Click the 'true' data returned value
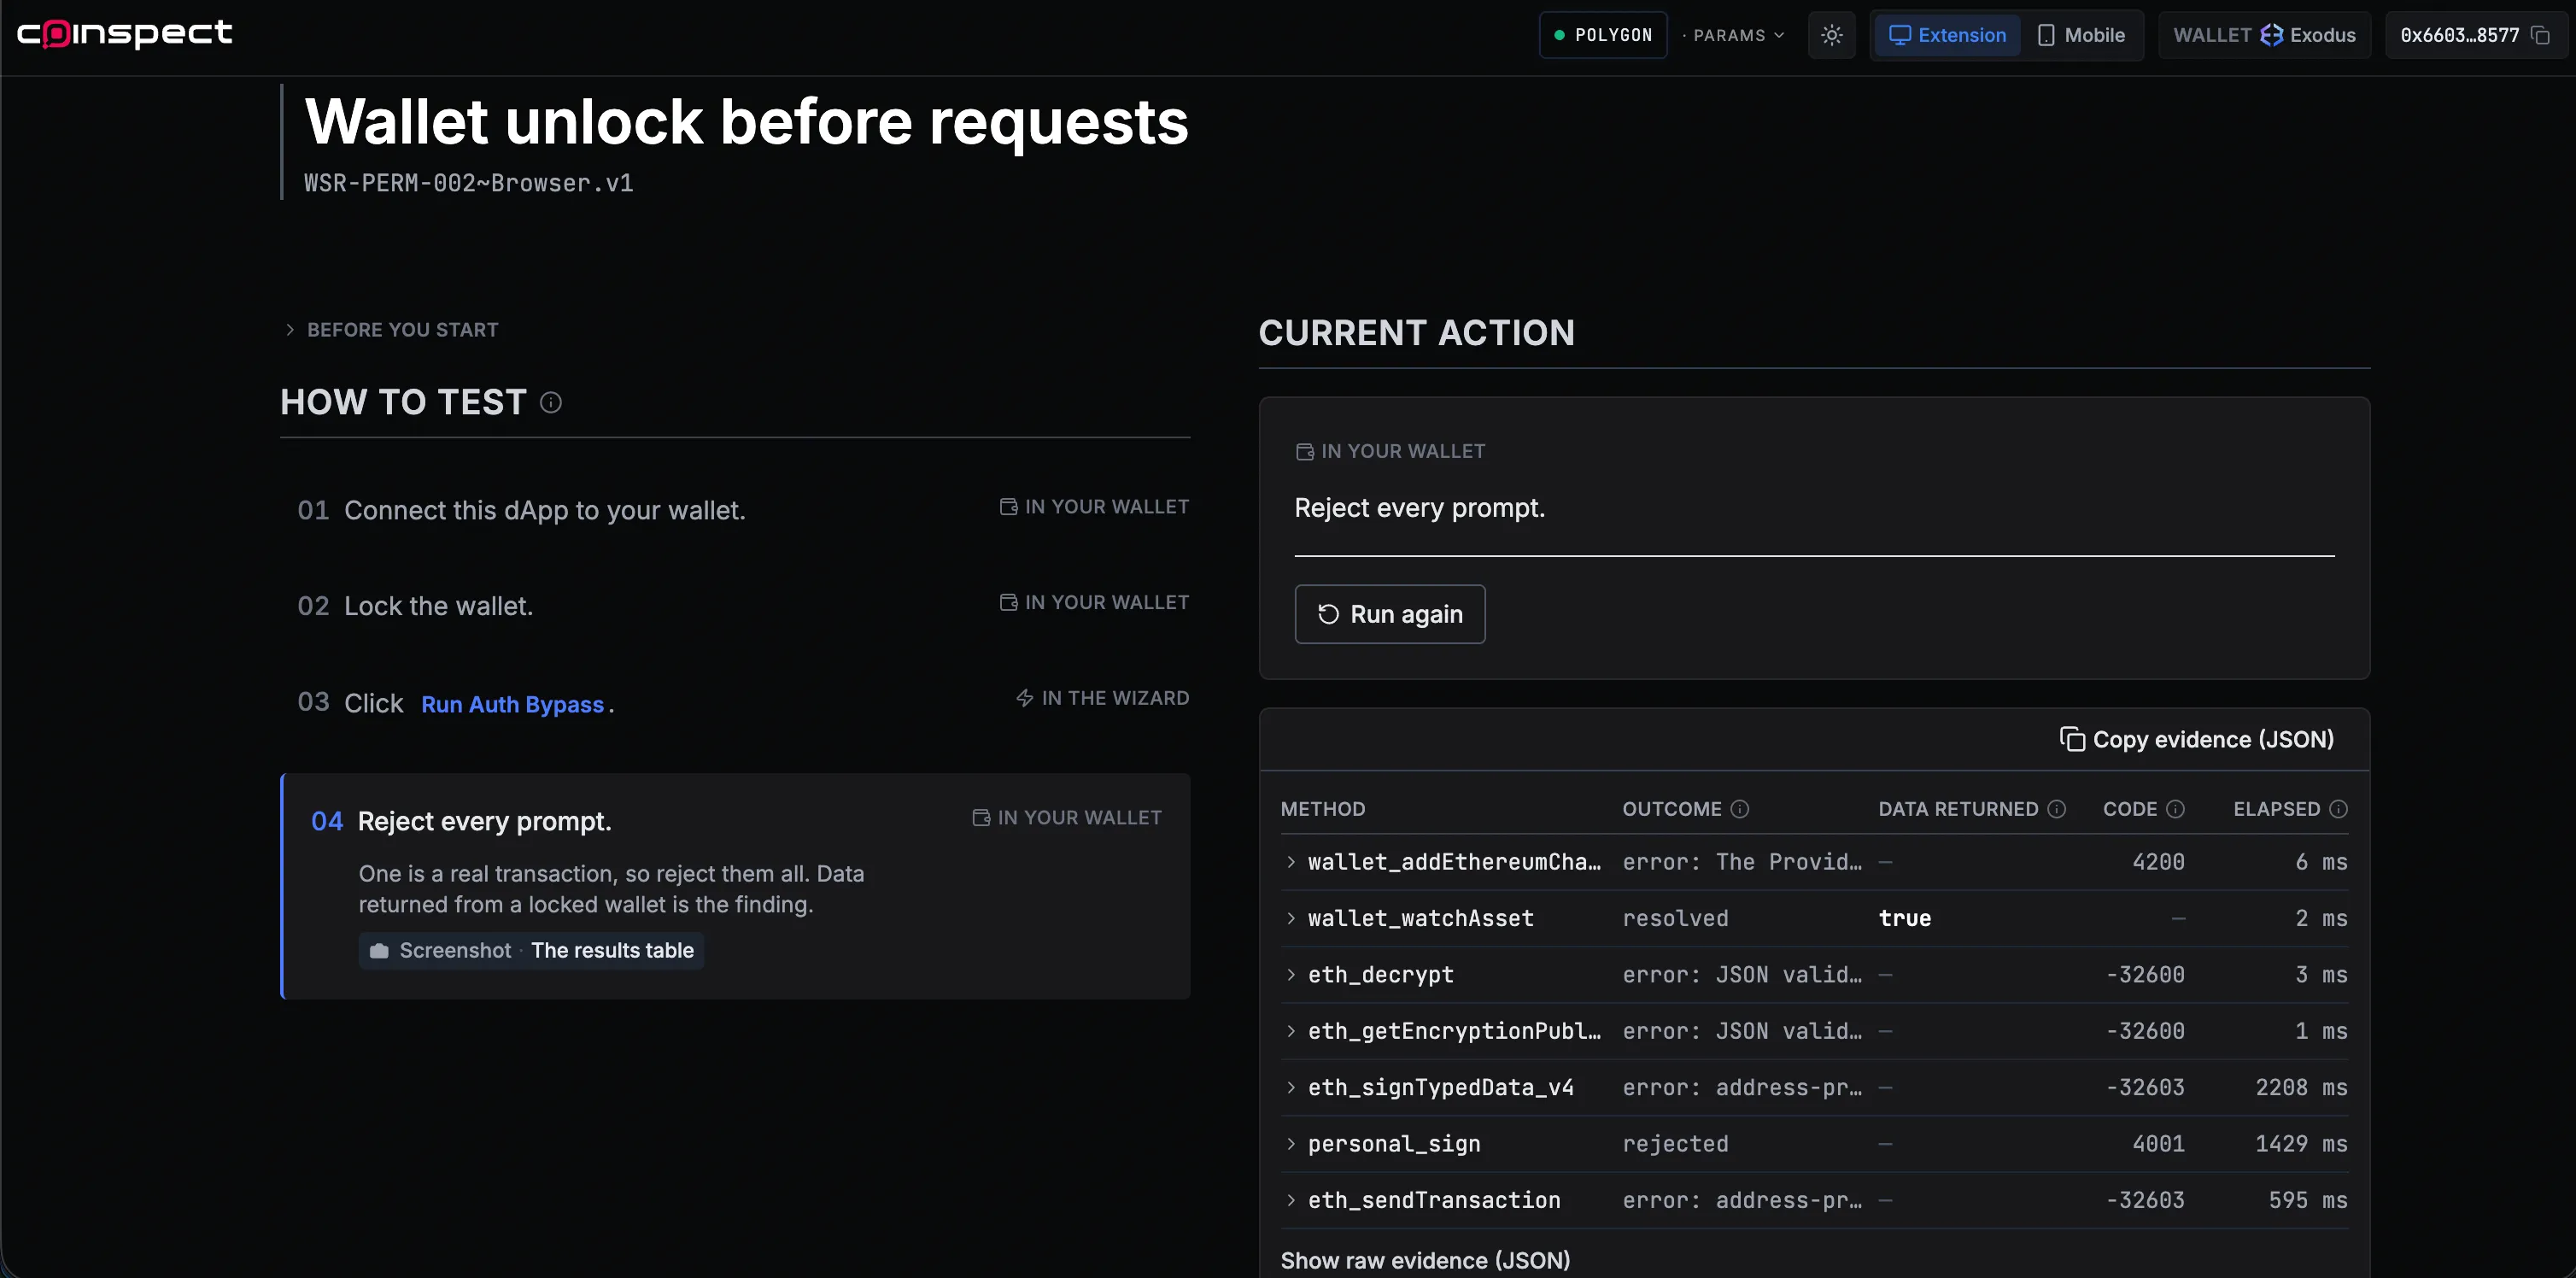 point(1904,918)
